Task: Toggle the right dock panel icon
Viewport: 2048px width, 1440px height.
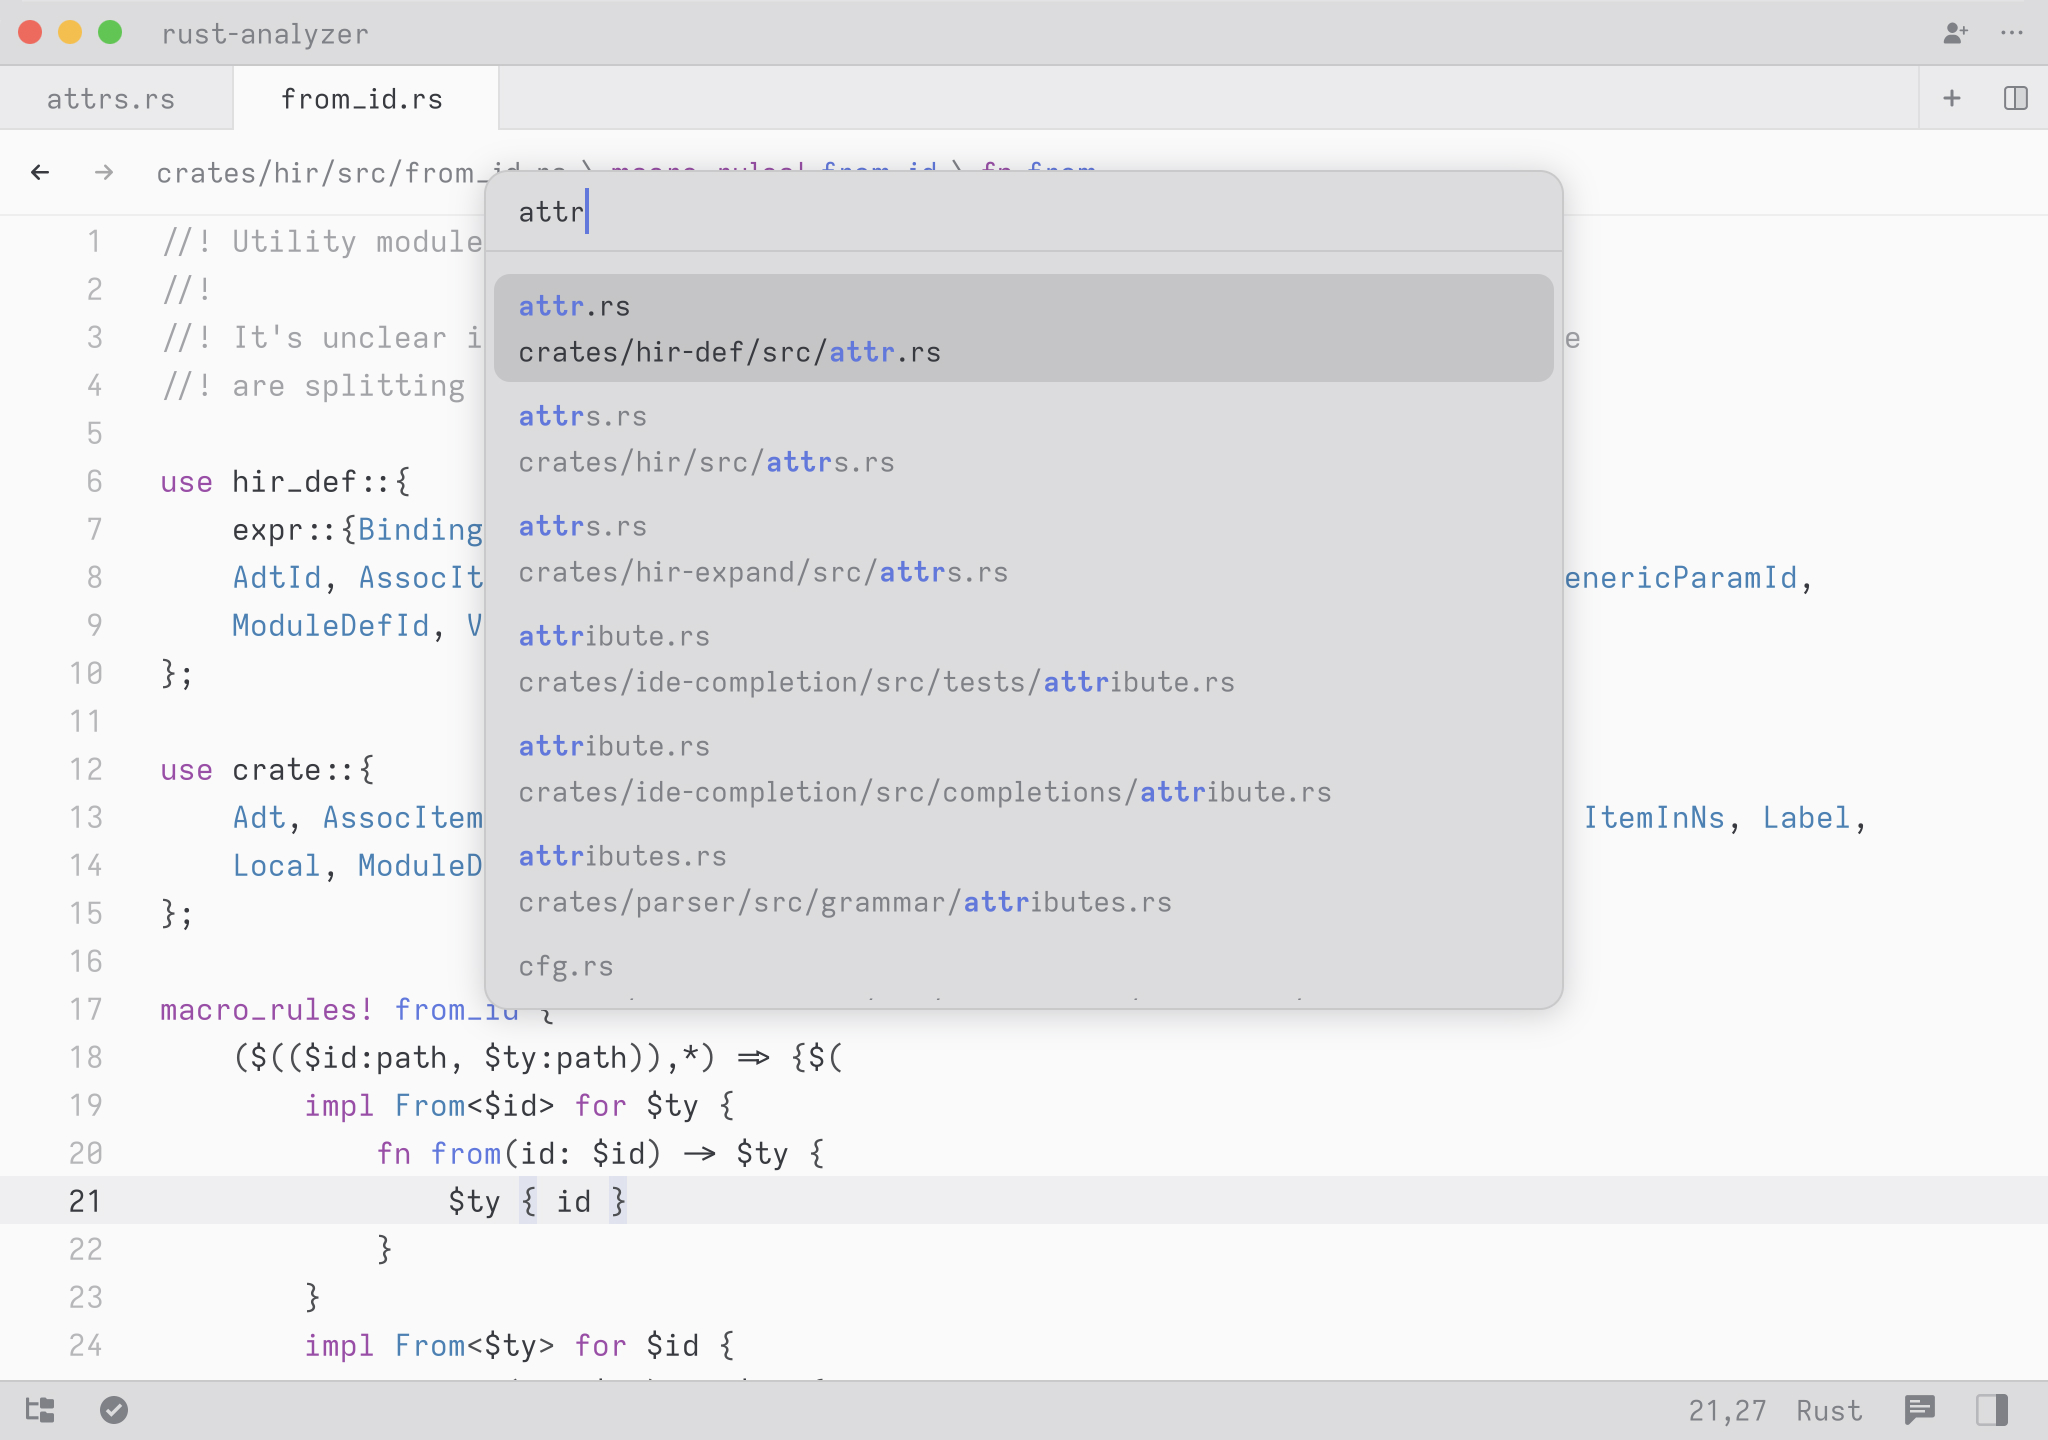Action: 1991,1410
